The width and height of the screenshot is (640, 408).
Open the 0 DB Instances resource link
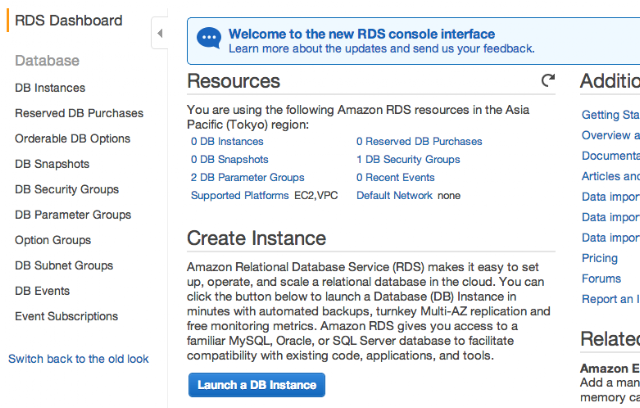227,142
